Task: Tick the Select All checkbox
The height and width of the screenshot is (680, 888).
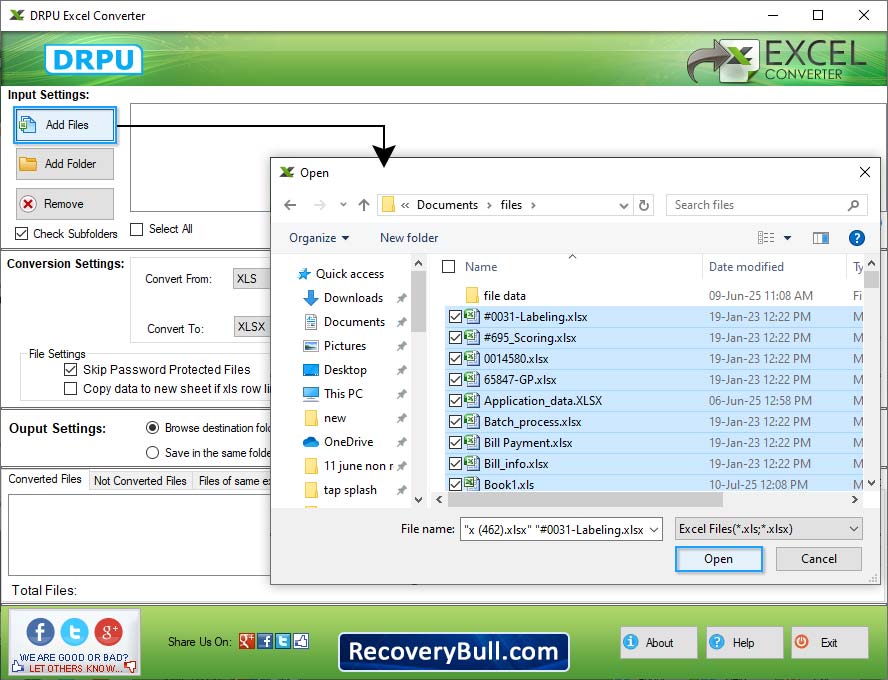Action: pos(136,229)
